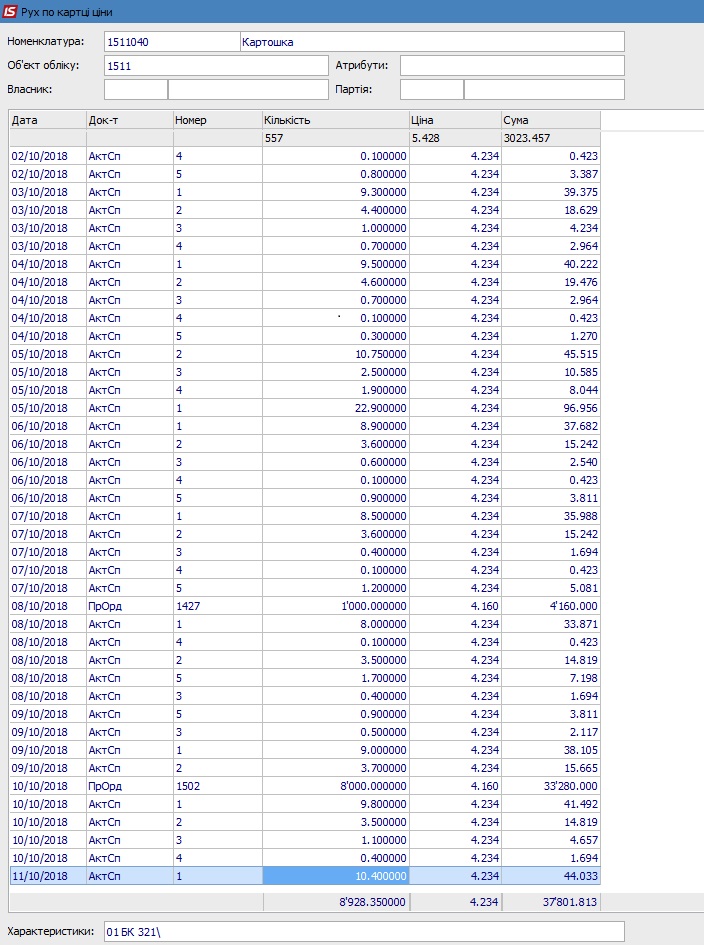Screen dimensions: 704x945
Task: Click the Об'єкт обліку field
Action: tap(216, 66)
